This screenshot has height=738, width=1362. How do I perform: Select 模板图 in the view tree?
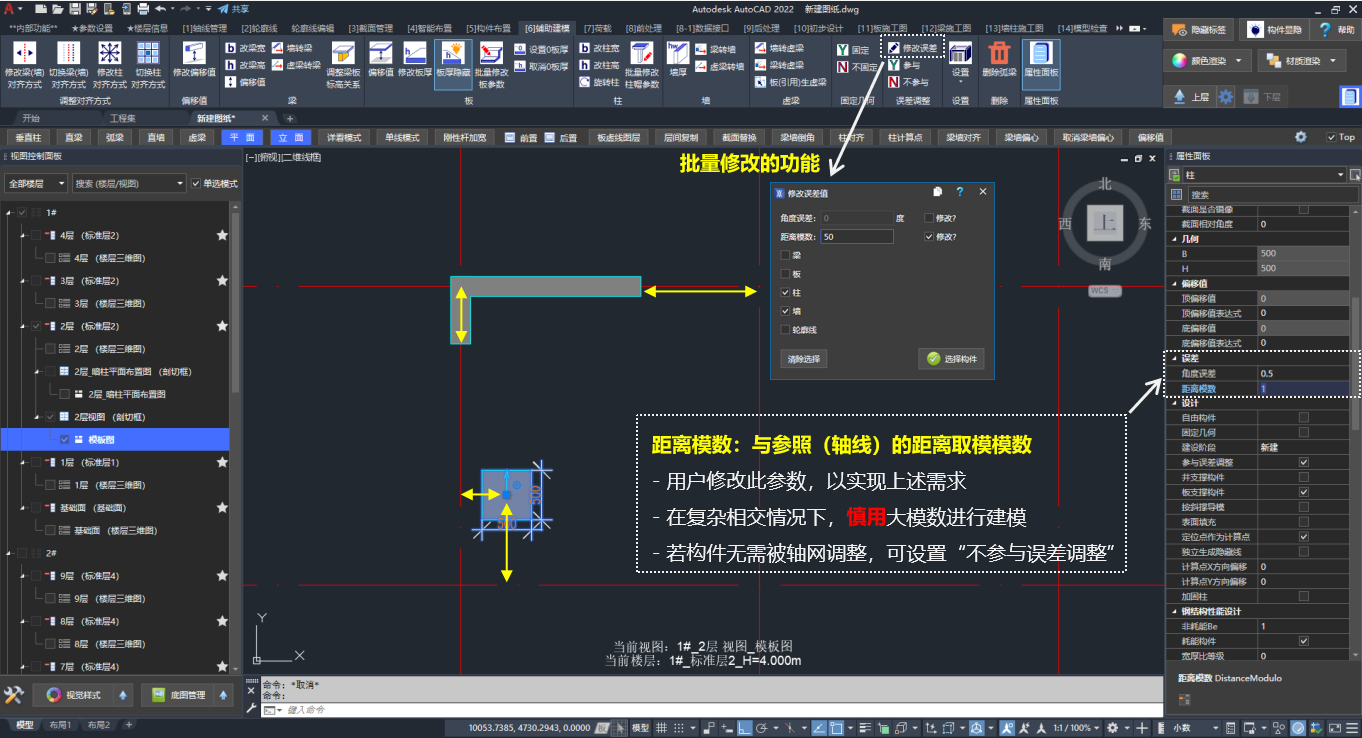(x=102, y=439)
